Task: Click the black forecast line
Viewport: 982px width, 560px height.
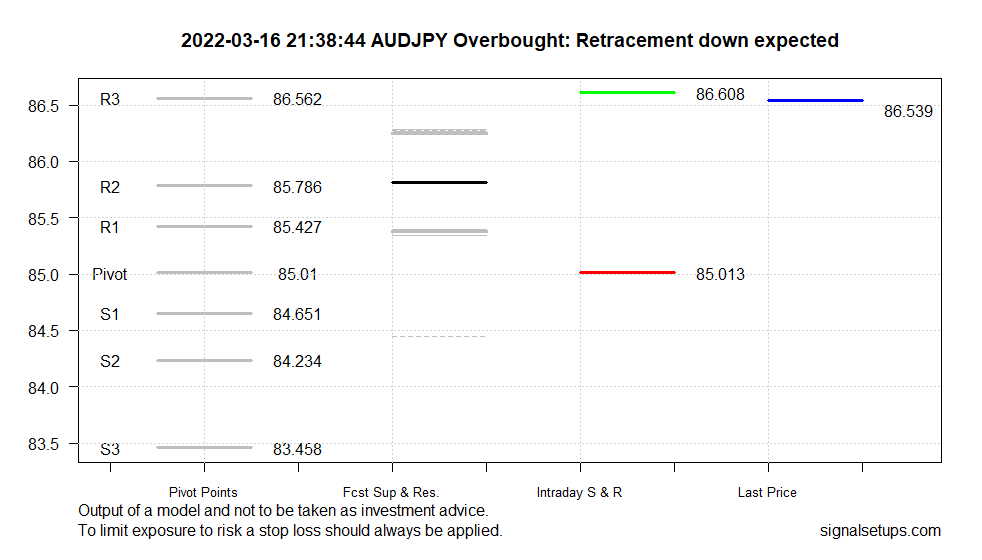Action: pyautogui.click(x=439, y=182)
